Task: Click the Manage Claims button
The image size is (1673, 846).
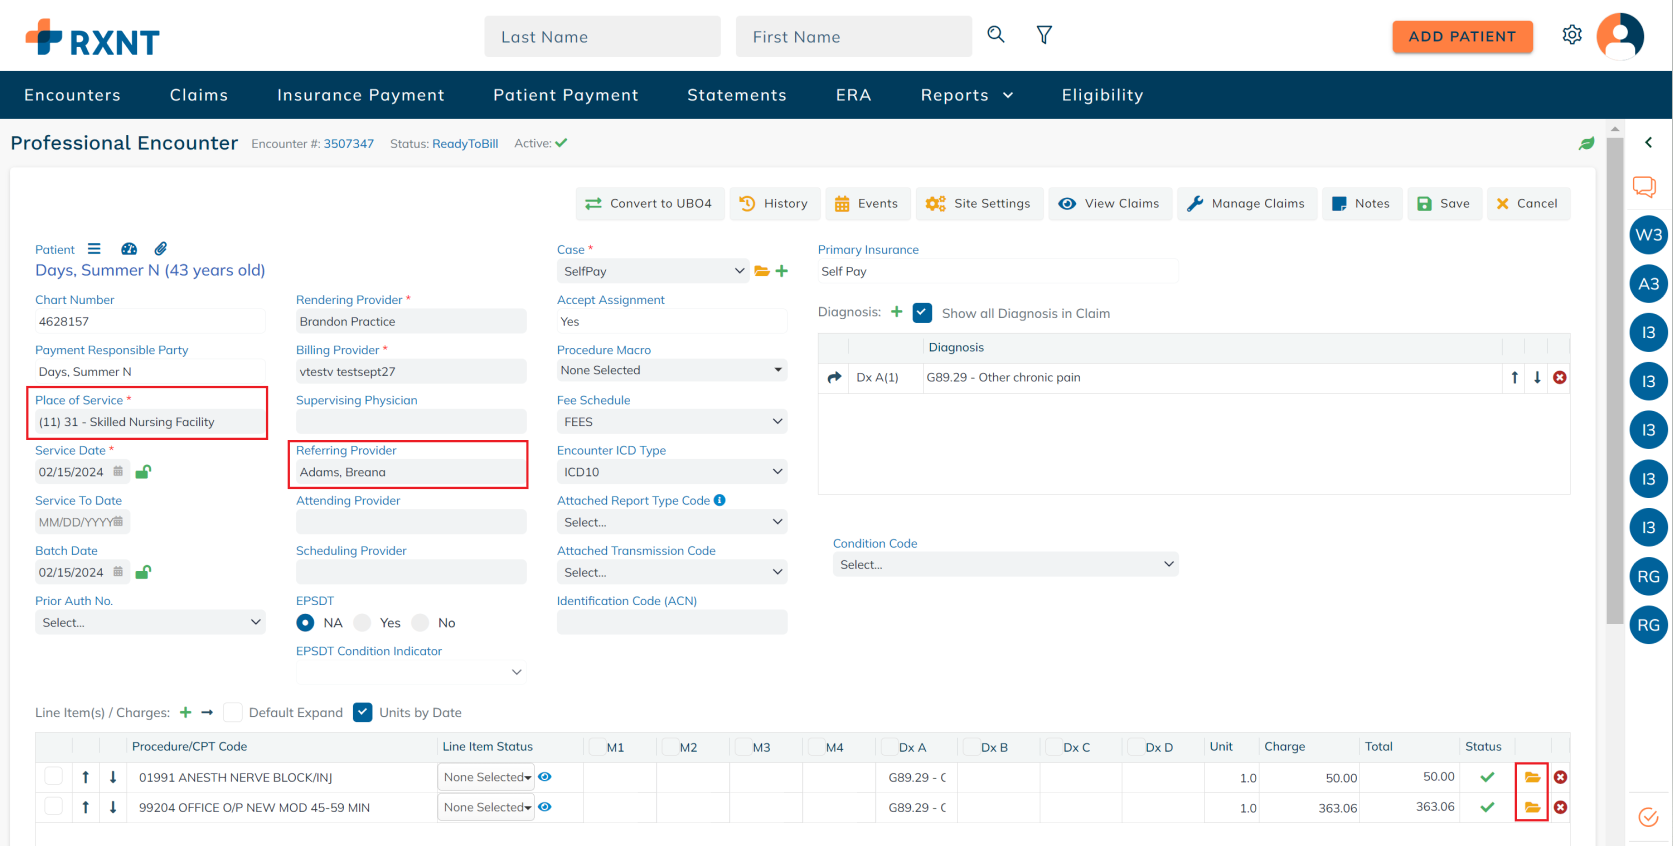Action: tap(1247, 203)
